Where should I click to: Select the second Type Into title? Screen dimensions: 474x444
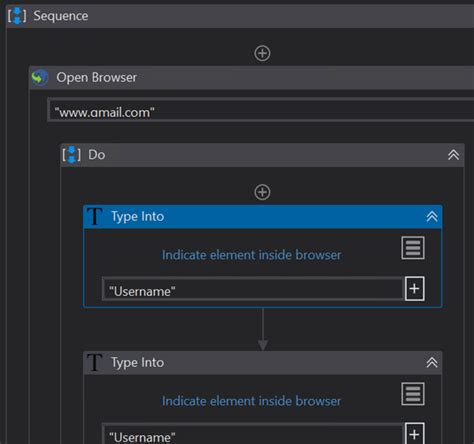(x=137, y=362)
